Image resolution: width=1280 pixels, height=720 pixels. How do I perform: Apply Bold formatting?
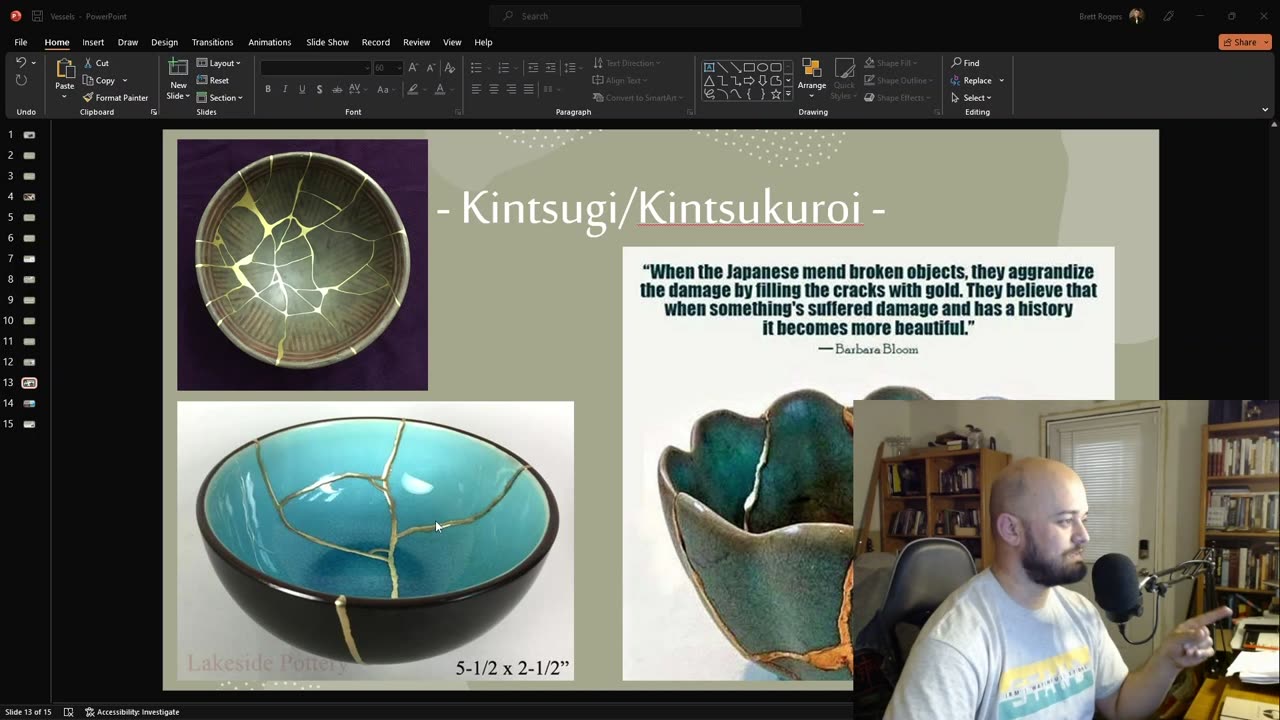(x=268, y=89)
